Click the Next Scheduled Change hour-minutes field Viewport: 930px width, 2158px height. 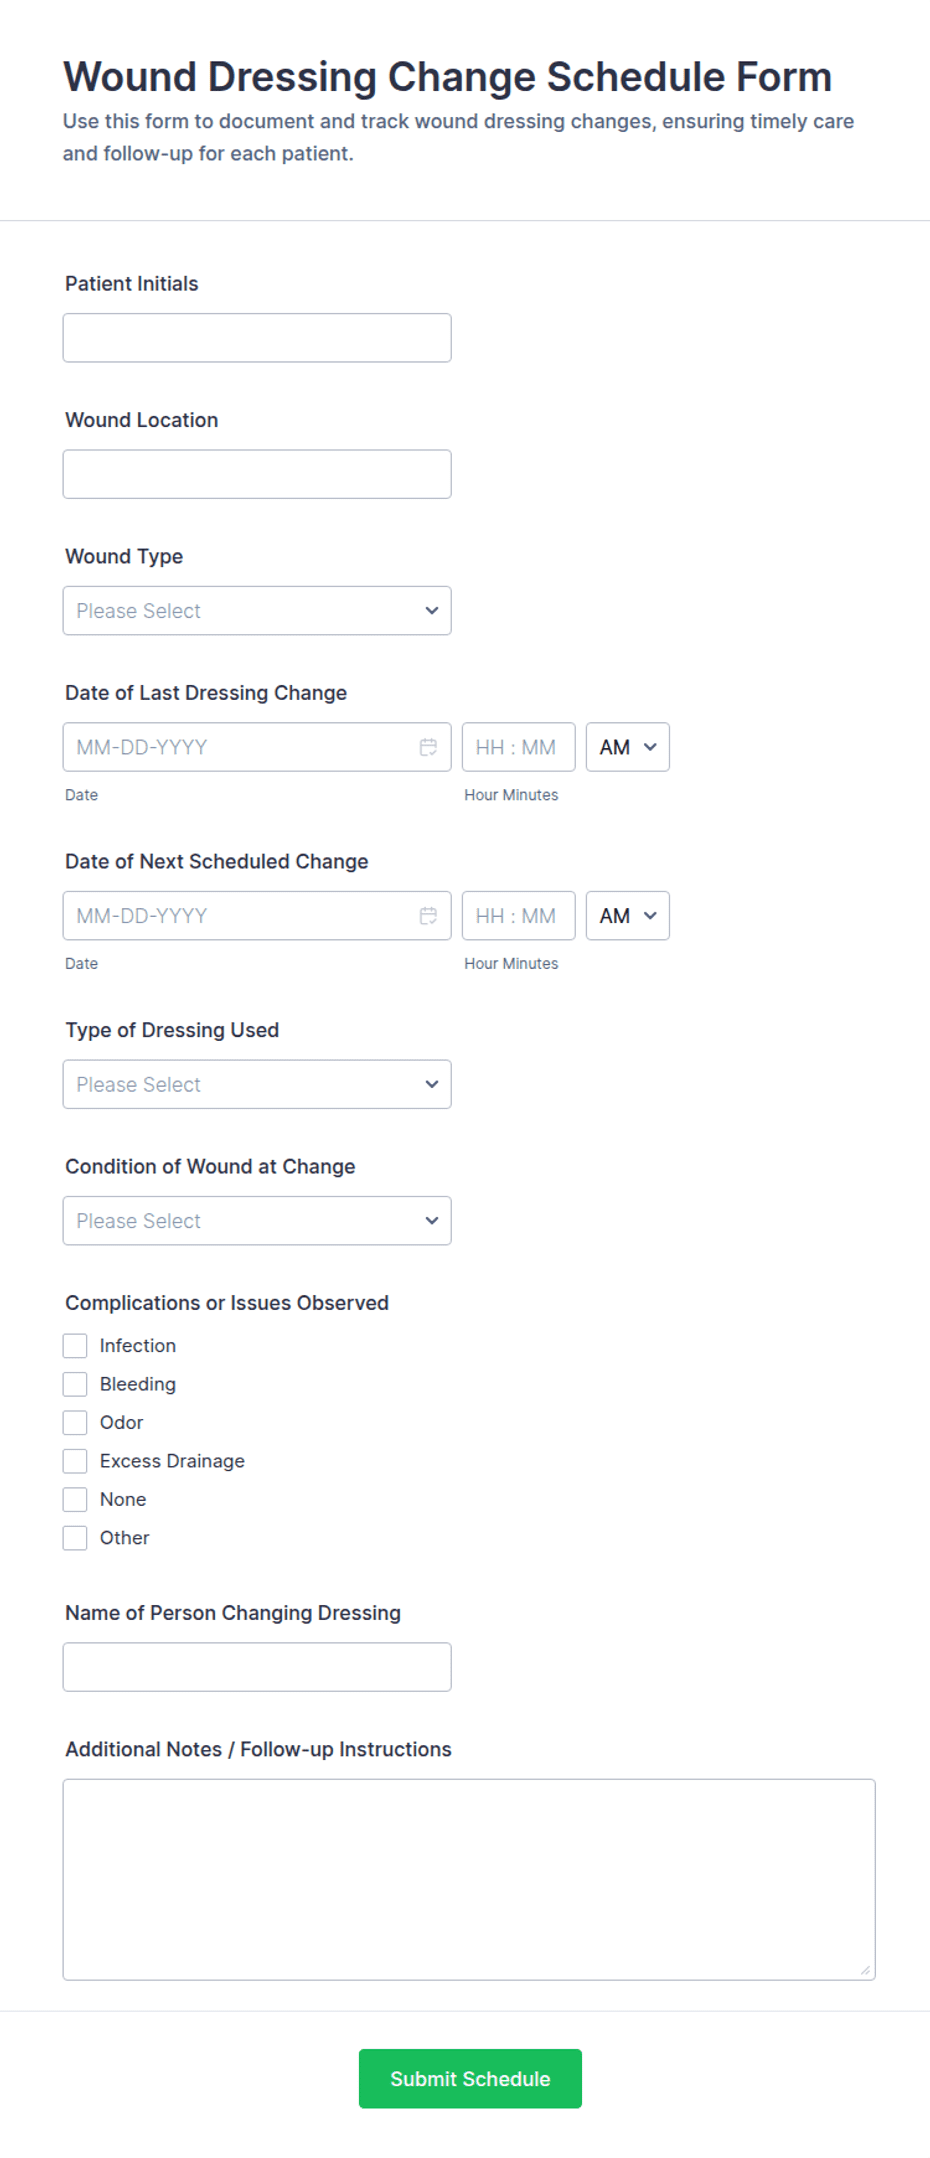518,916
